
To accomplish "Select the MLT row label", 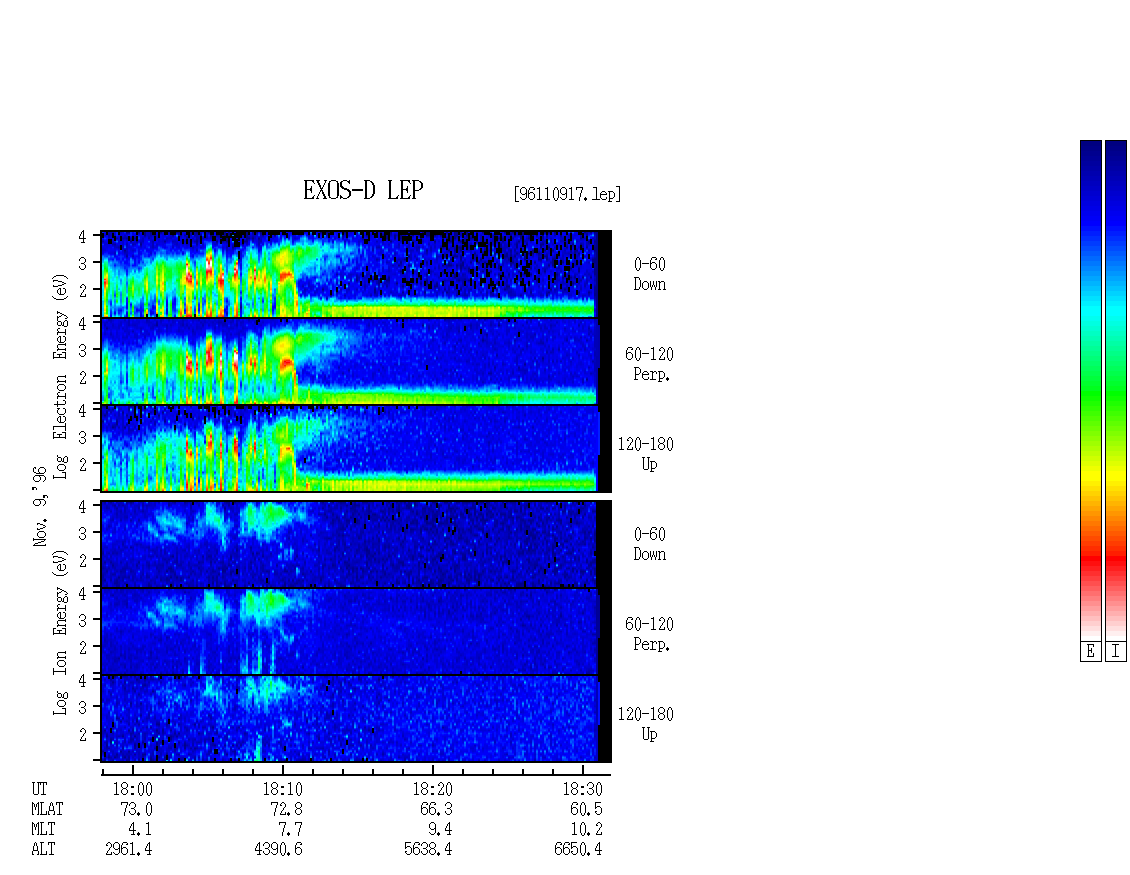I will pos(43,830).
